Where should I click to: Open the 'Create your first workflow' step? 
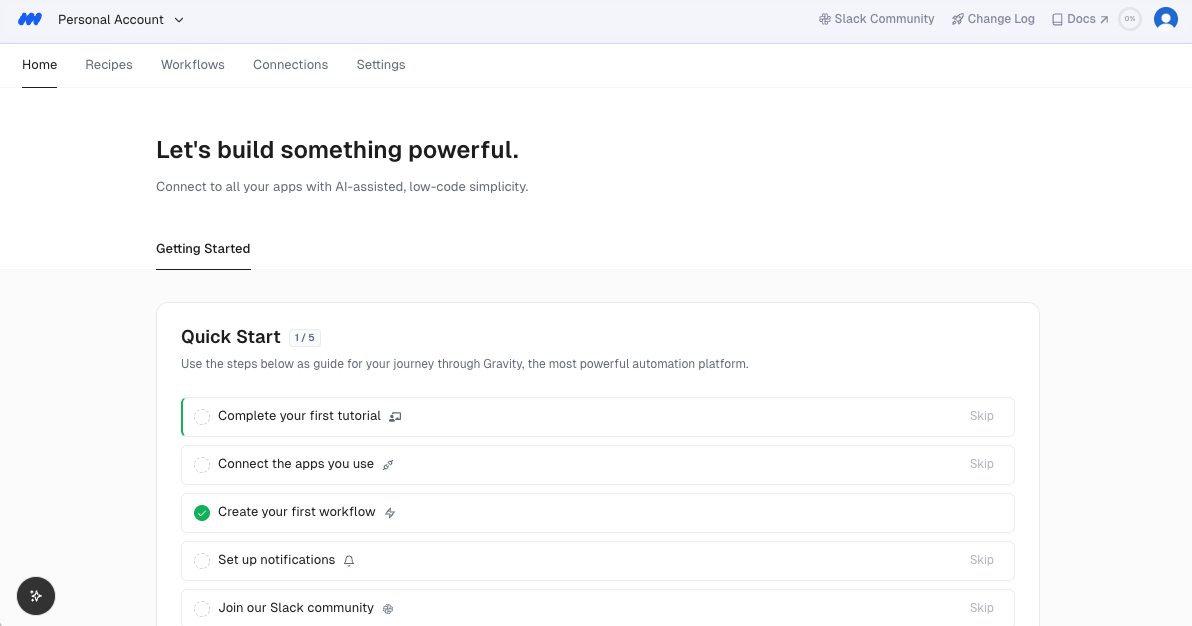pyautogui.click(x=598, y=513)
